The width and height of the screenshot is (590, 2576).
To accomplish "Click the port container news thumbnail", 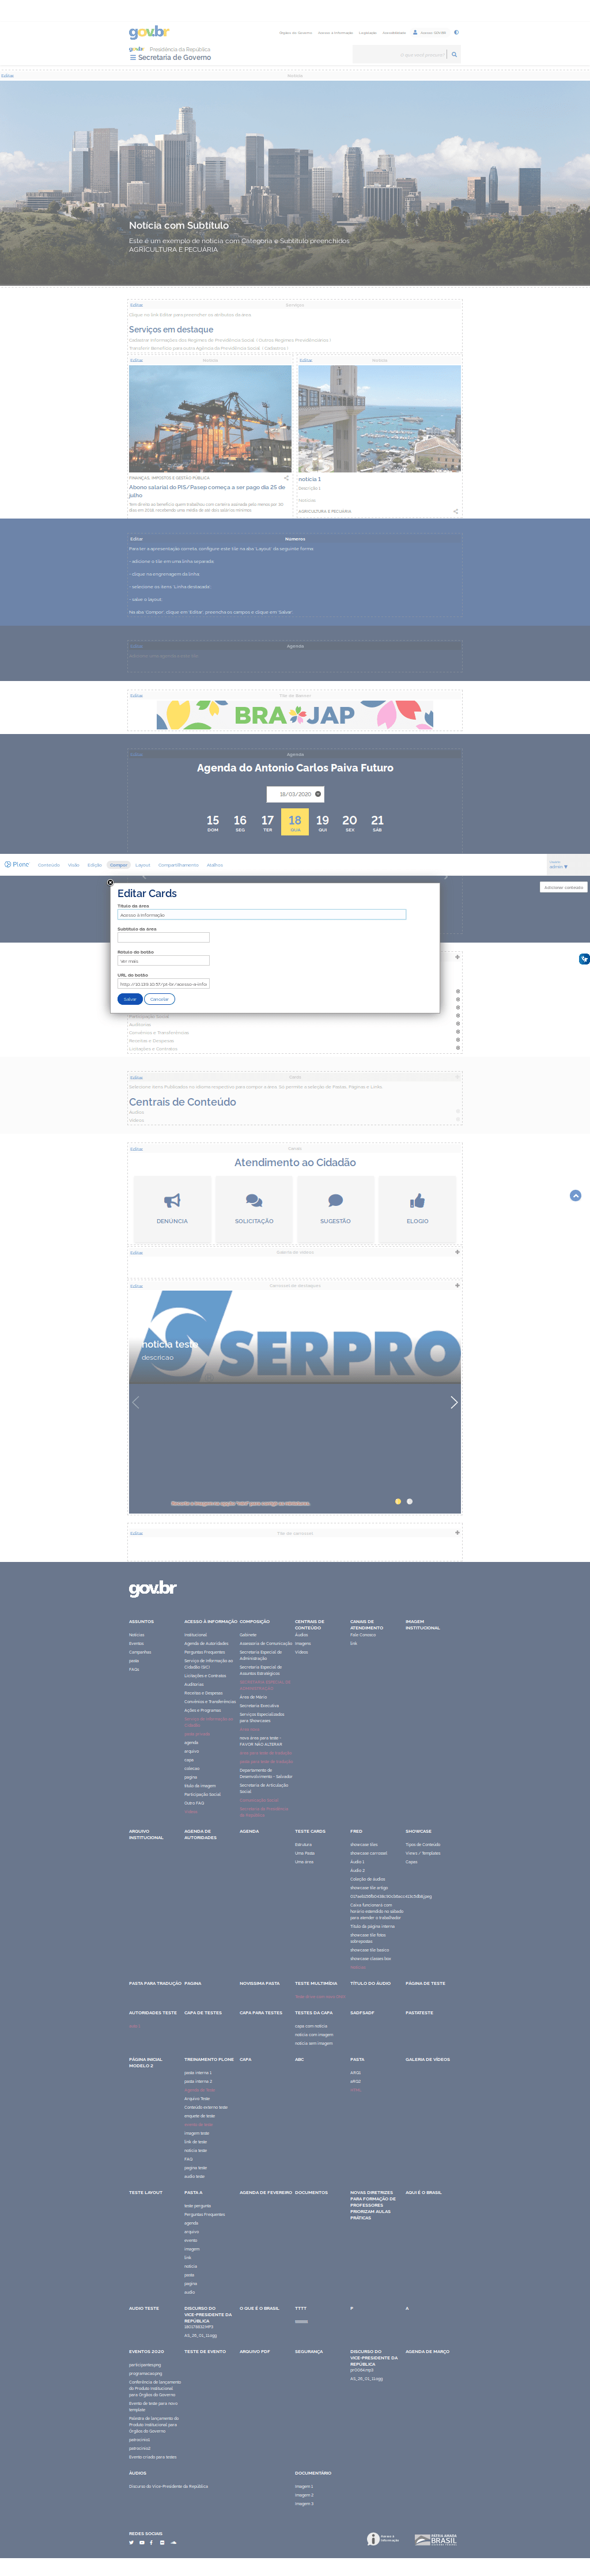I will (210, 419).
